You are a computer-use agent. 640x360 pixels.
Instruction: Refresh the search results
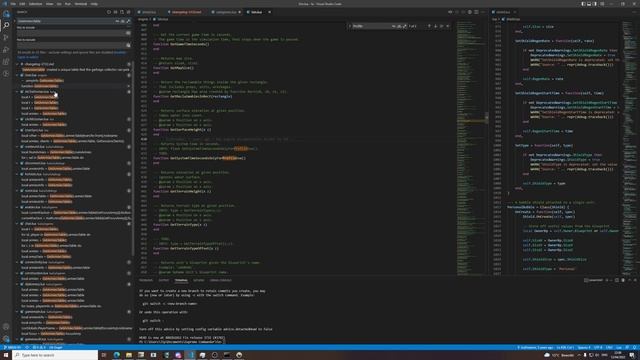[x=109, y=12]
